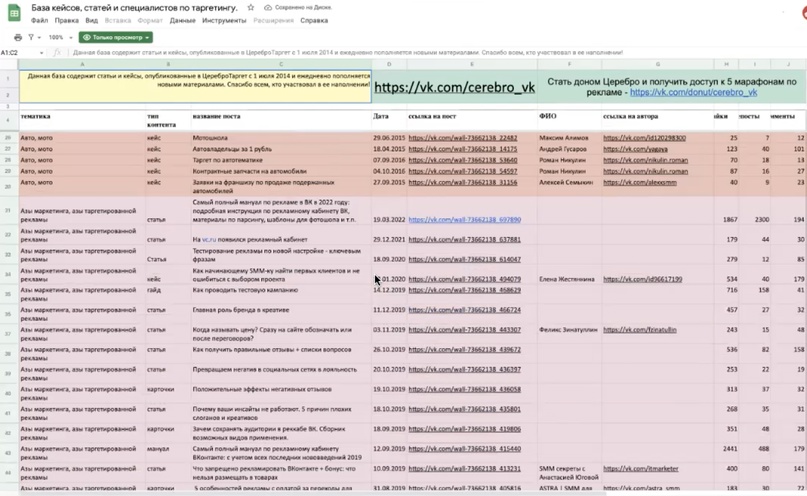
Task: Open the Правка menu
Action: pos(66,21)
